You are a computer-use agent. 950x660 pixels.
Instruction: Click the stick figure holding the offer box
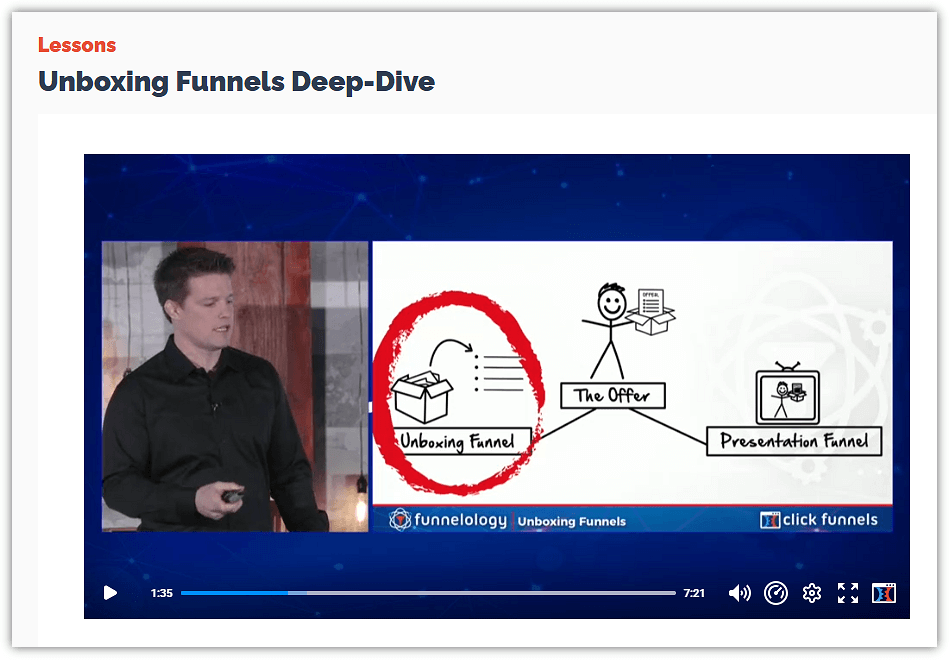click(x=605, y=330)
